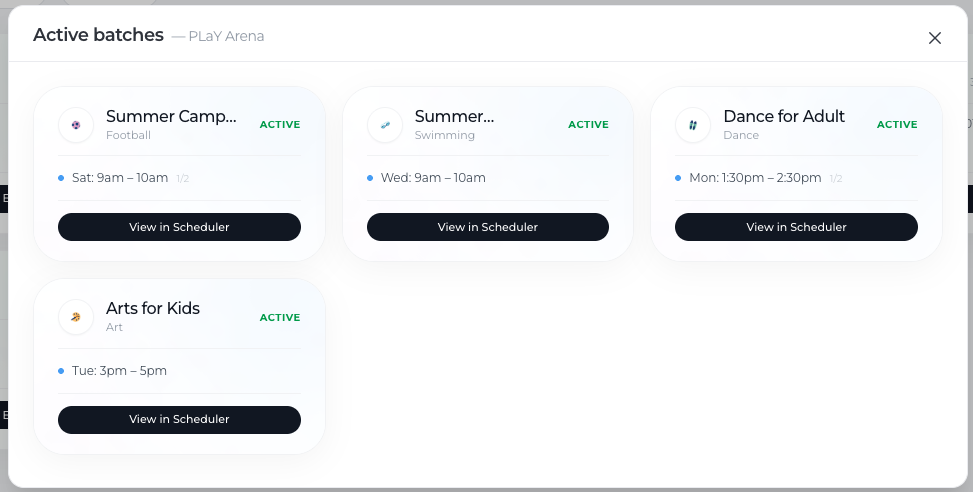View Swimming batch in Scheduler
Viewport: 973px width, 492px height.
488,227
